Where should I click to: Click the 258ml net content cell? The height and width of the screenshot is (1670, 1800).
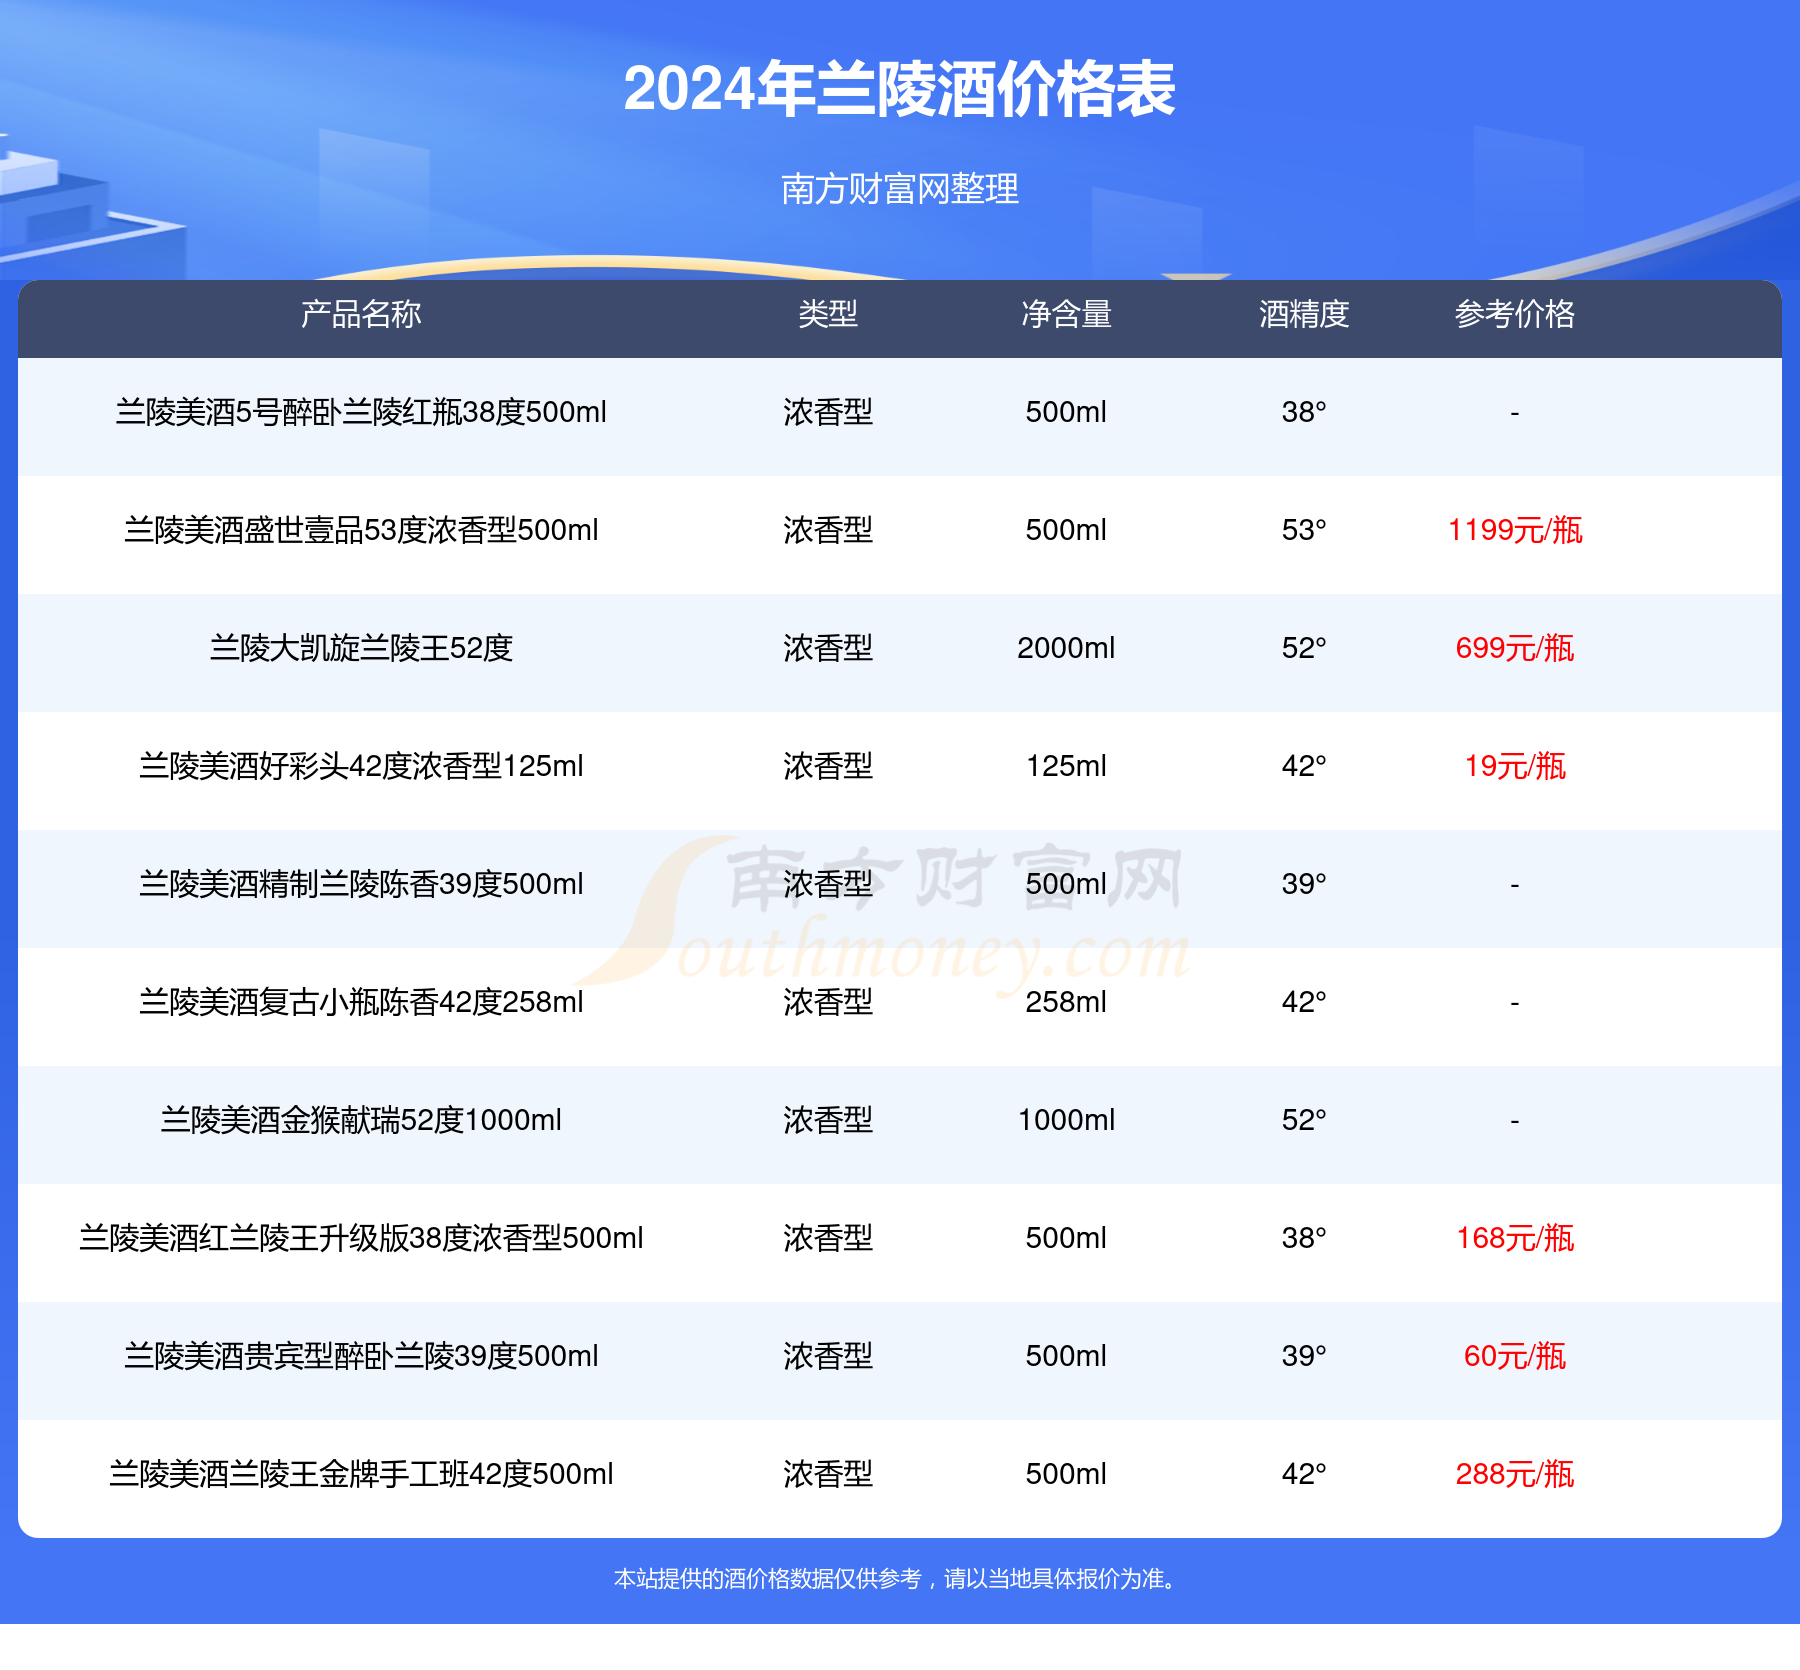[x=1066, y=1002]
